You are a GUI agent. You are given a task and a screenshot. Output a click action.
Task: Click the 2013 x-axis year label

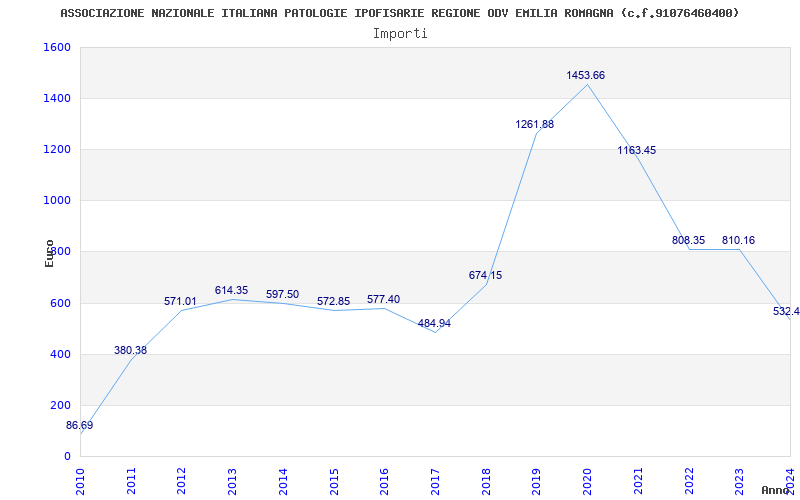(233, 481)
